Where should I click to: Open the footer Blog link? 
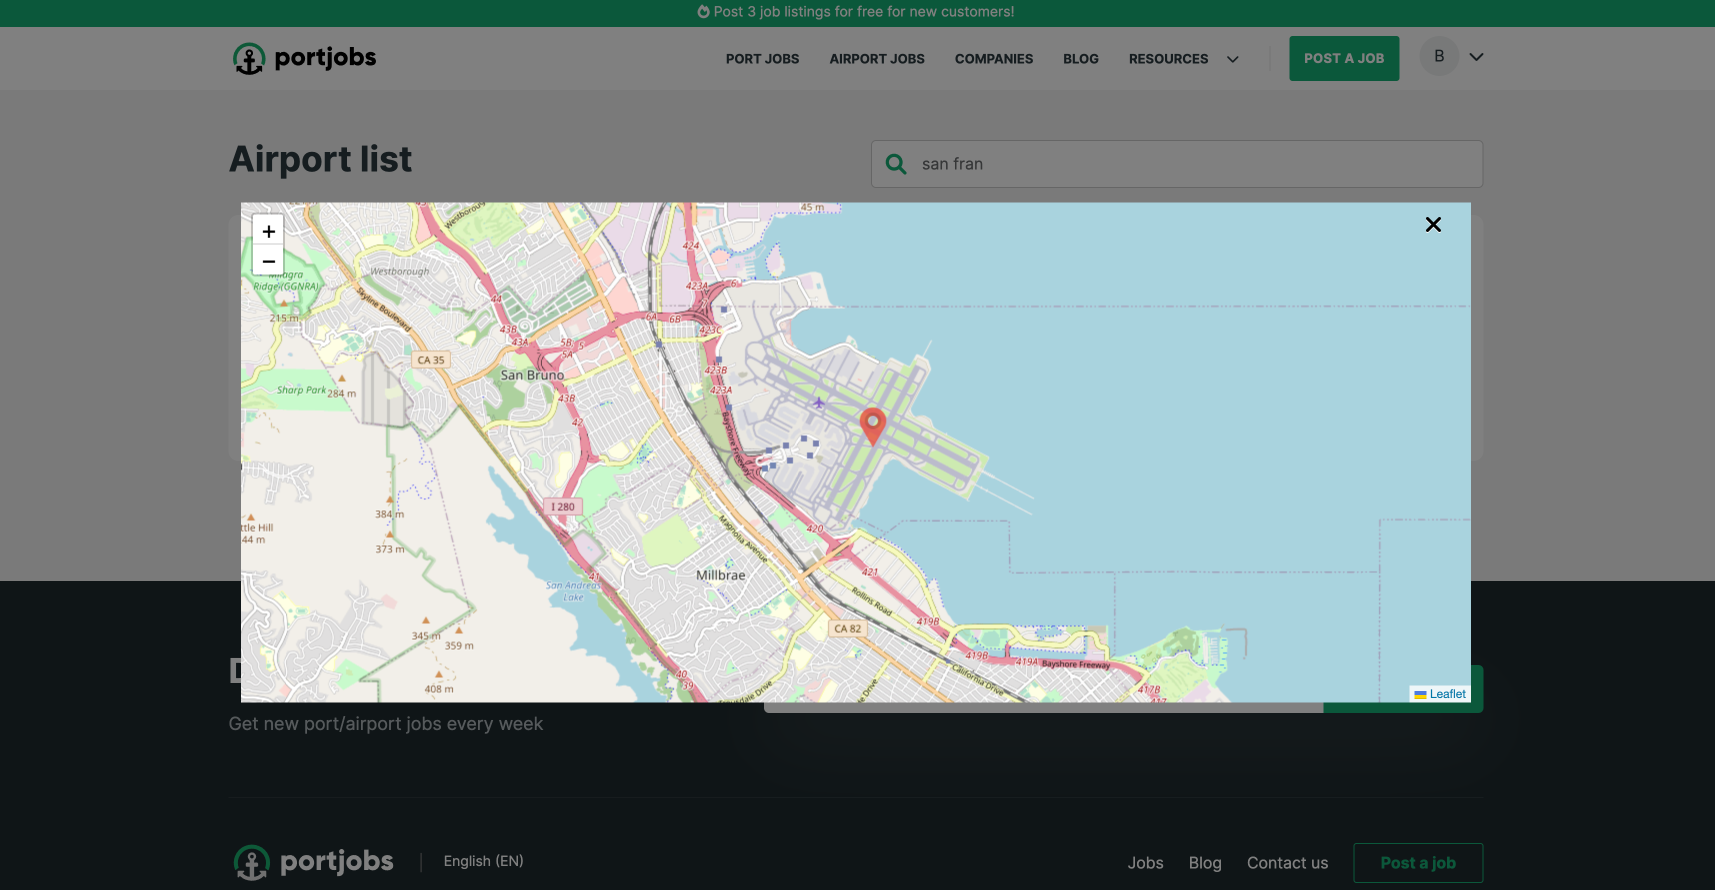click(x=1205, y=863)
